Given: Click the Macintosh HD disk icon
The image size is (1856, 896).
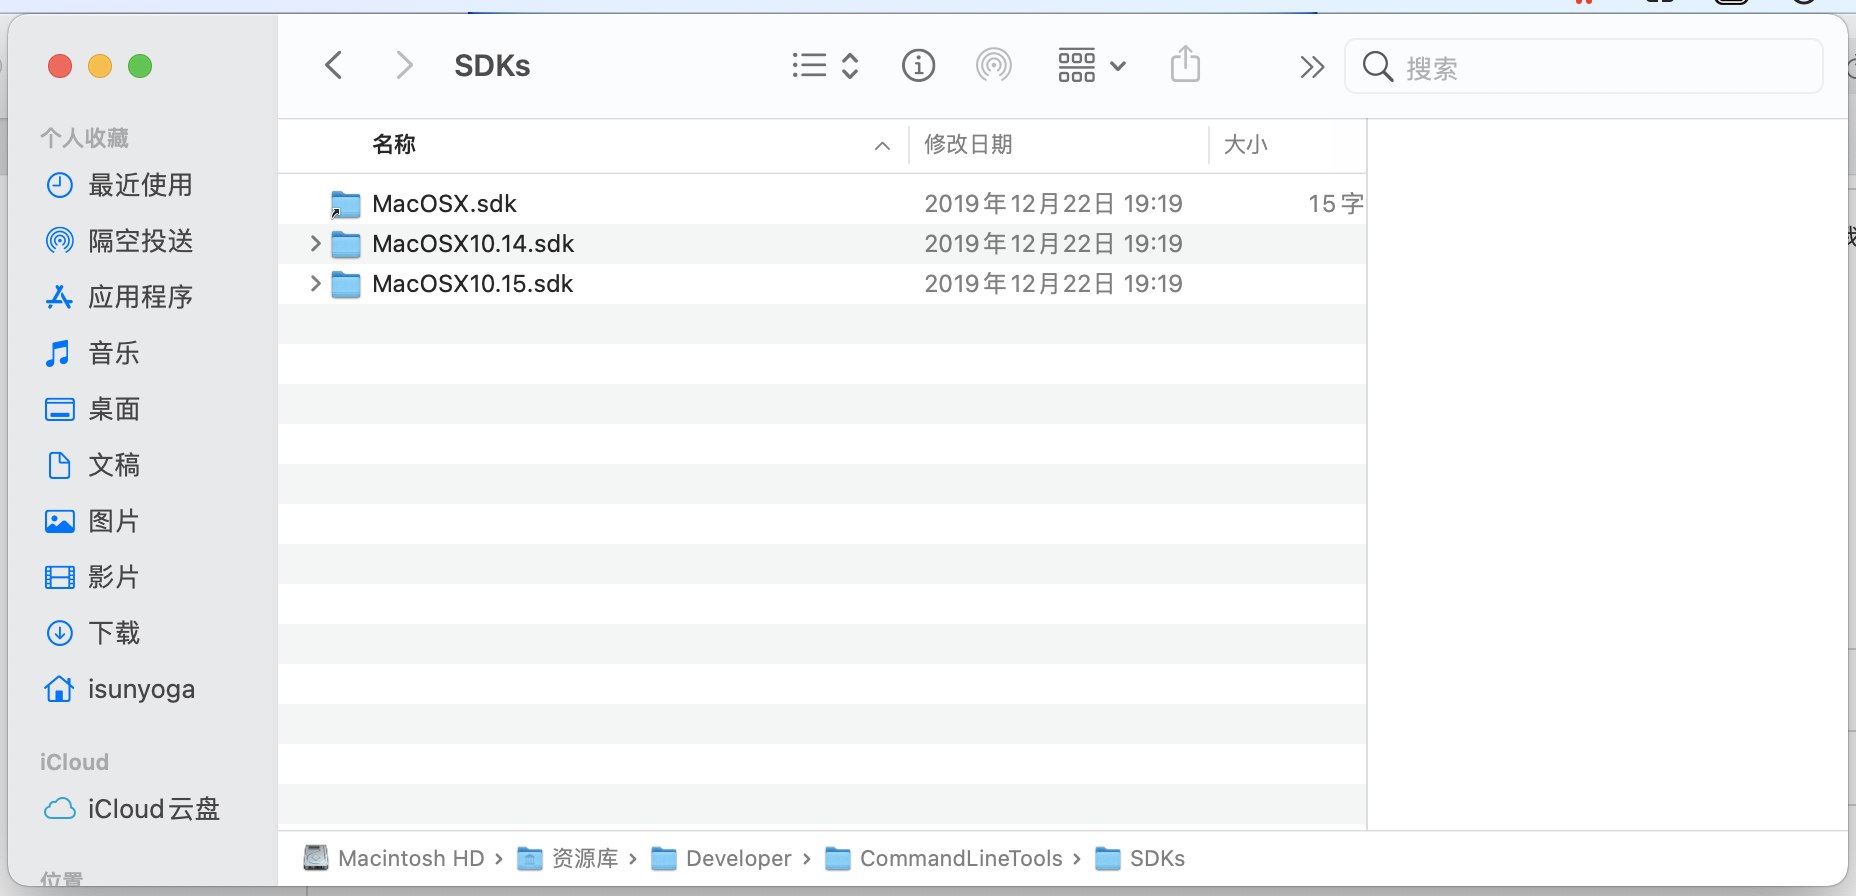Looking at the screenshot, I should click(316, 858).
